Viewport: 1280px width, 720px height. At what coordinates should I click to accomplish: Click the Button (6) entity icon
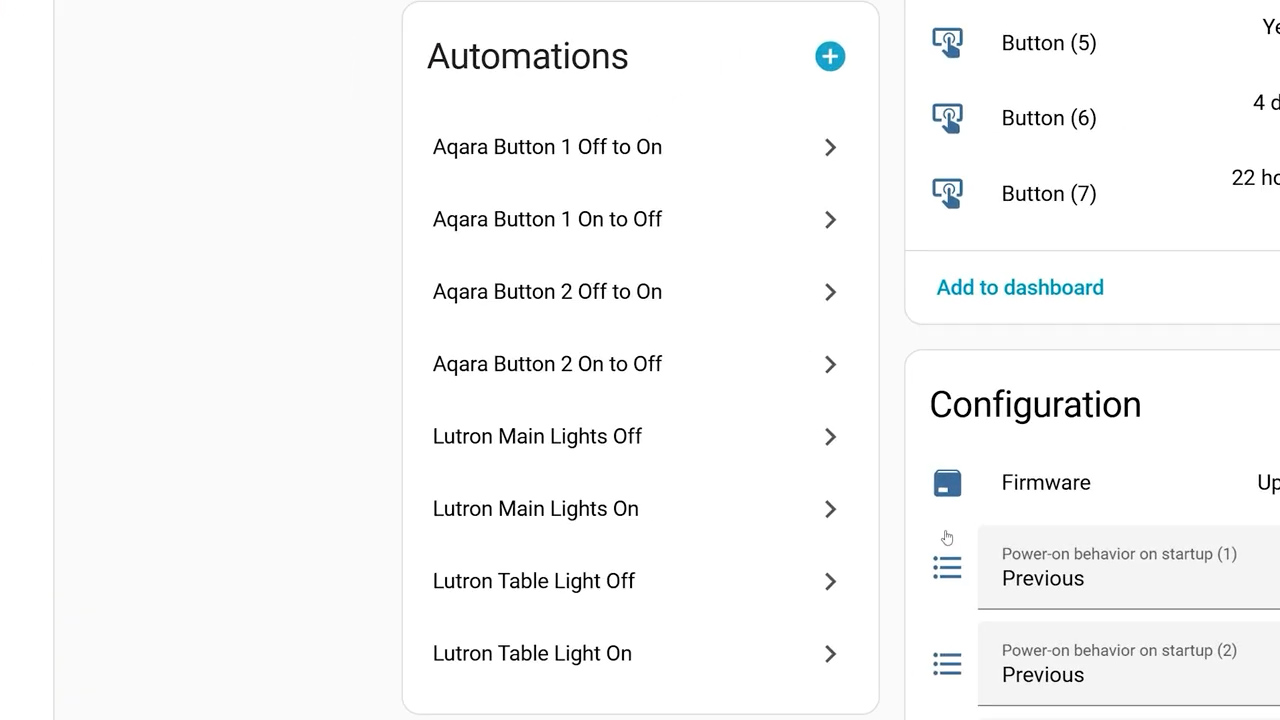point(947,118)
